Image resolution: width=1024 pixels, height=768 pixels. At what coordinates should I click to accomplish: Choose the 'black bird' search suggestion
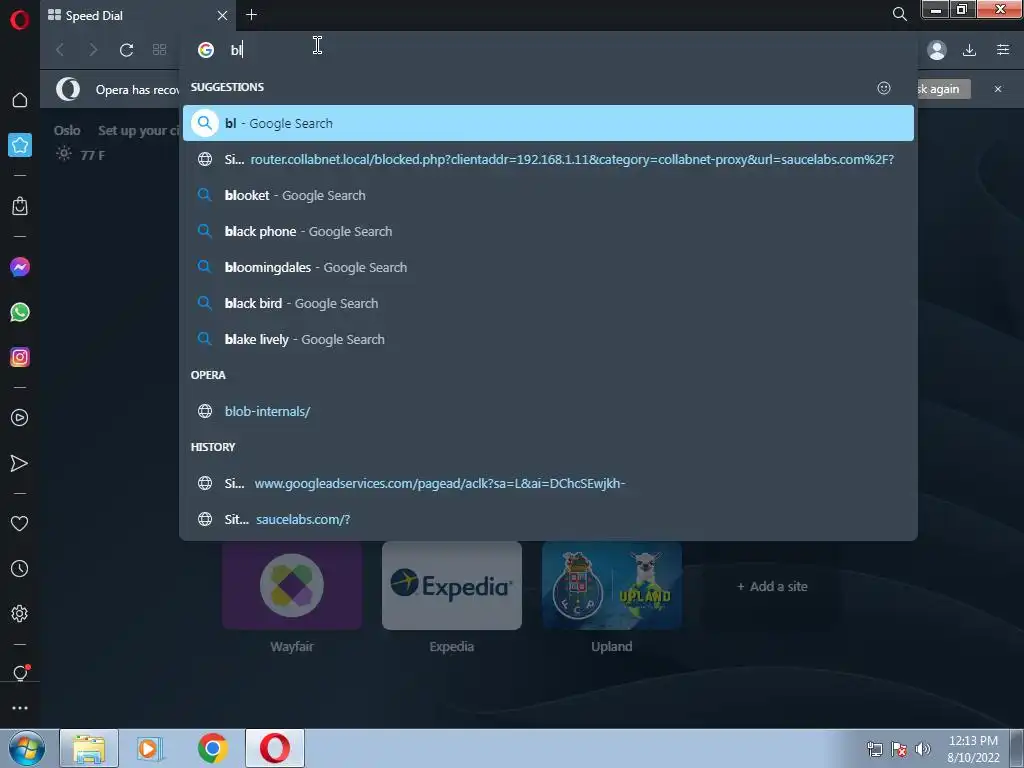548,303
